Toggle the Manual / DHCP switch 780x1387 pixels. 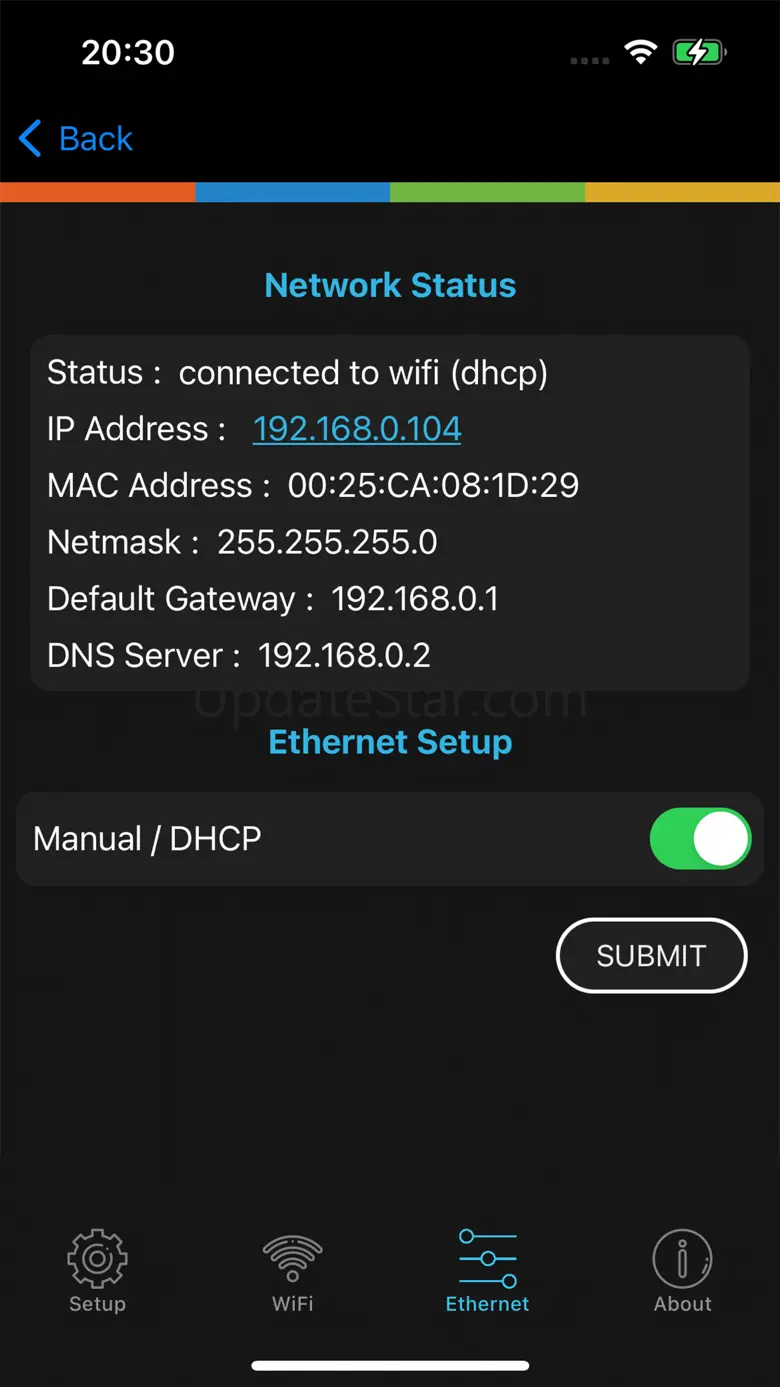click(699, 838)
